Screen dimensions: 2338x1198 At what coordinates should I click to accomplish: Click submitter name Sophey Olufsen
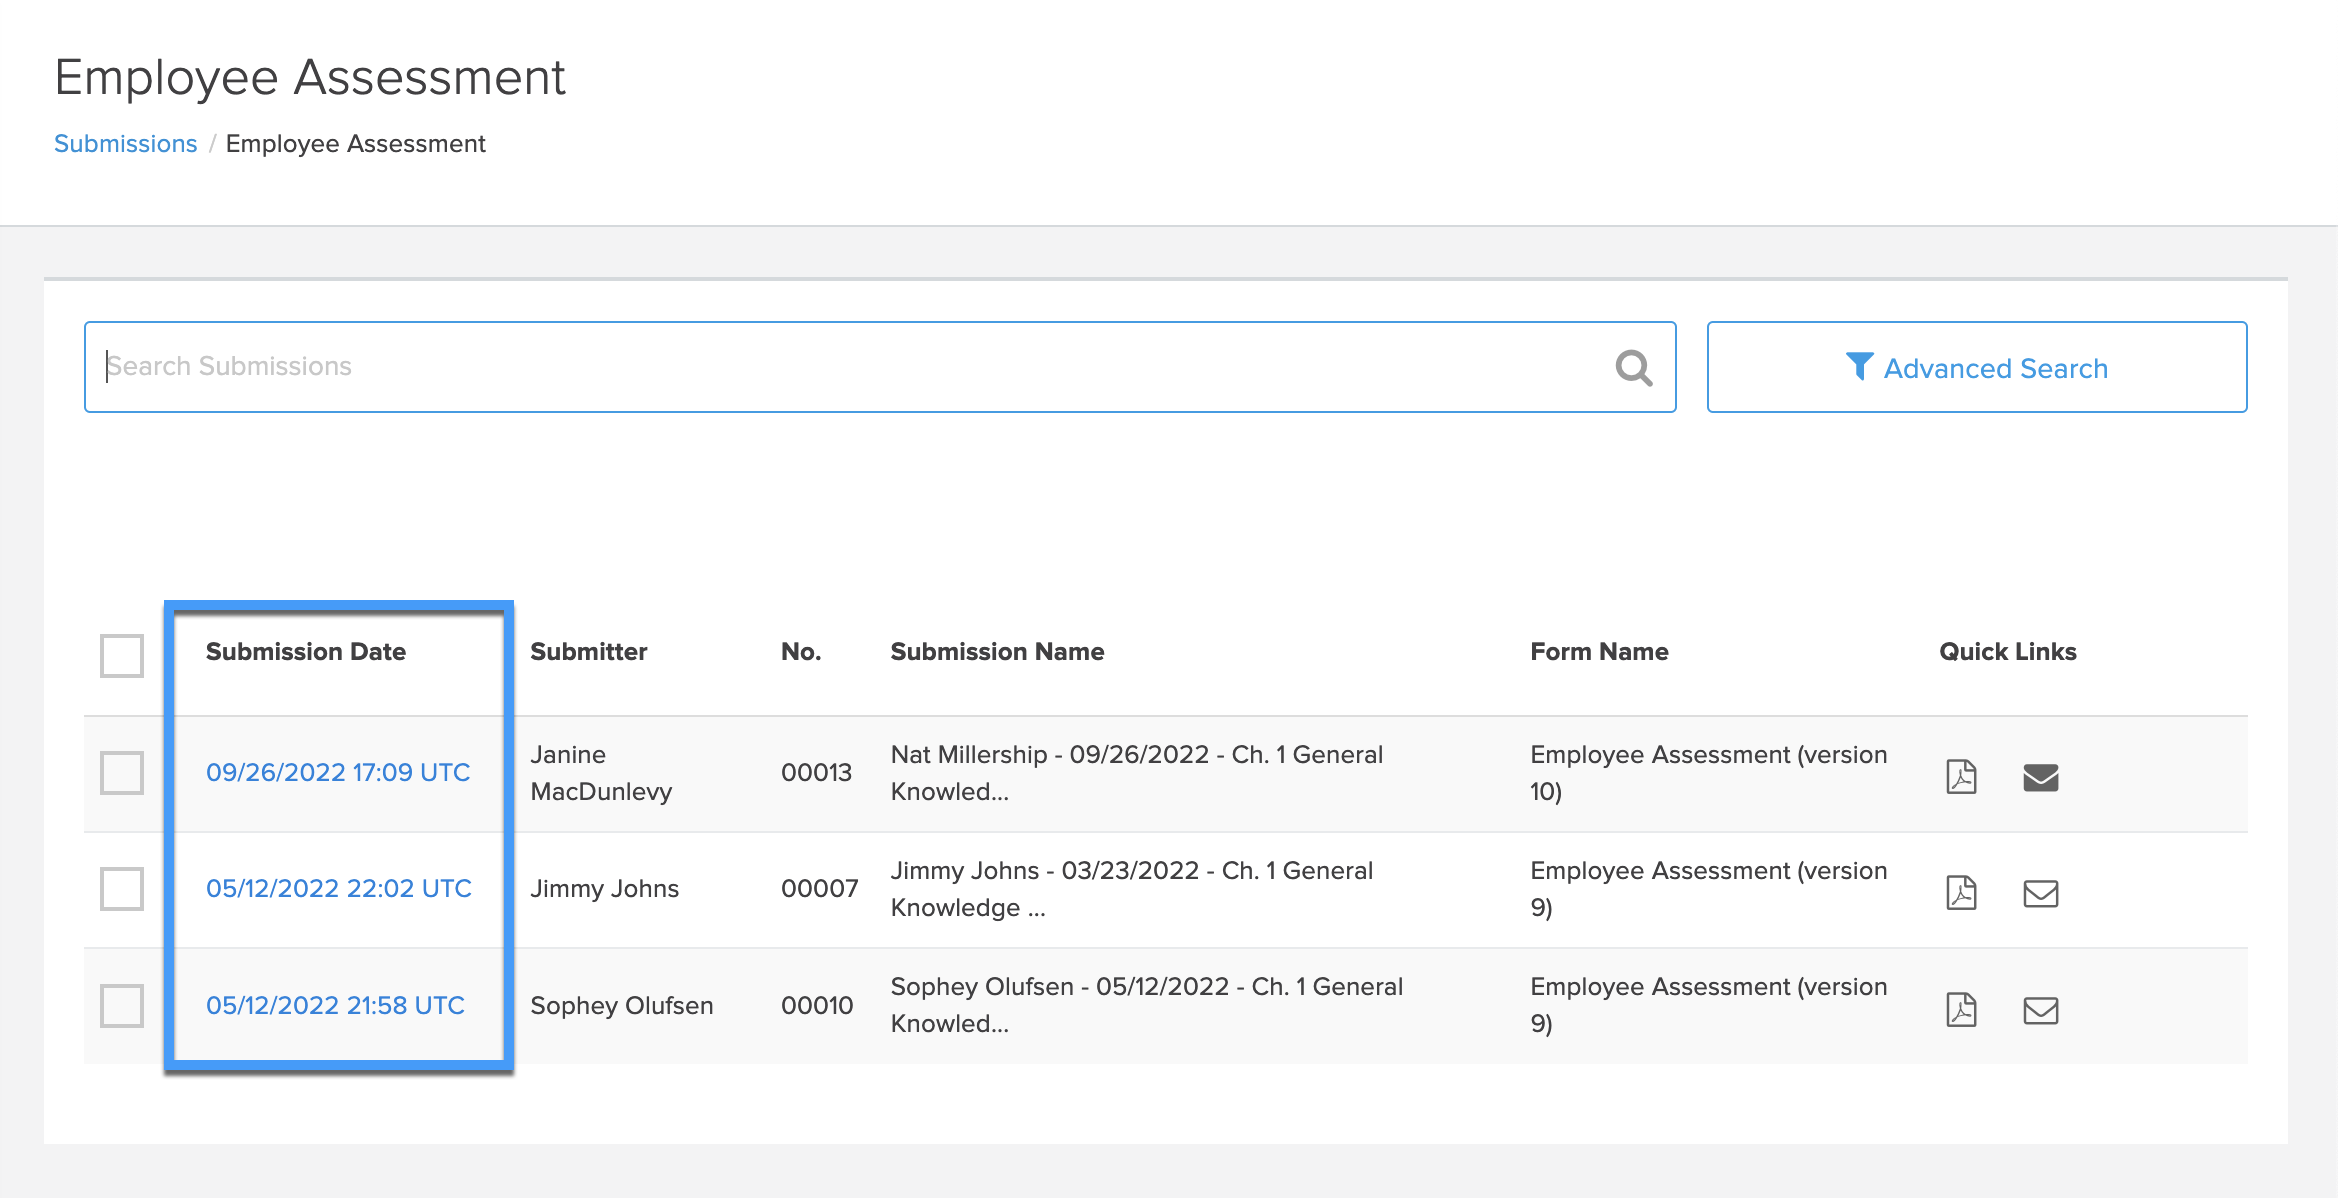[x=621, y=1005]
